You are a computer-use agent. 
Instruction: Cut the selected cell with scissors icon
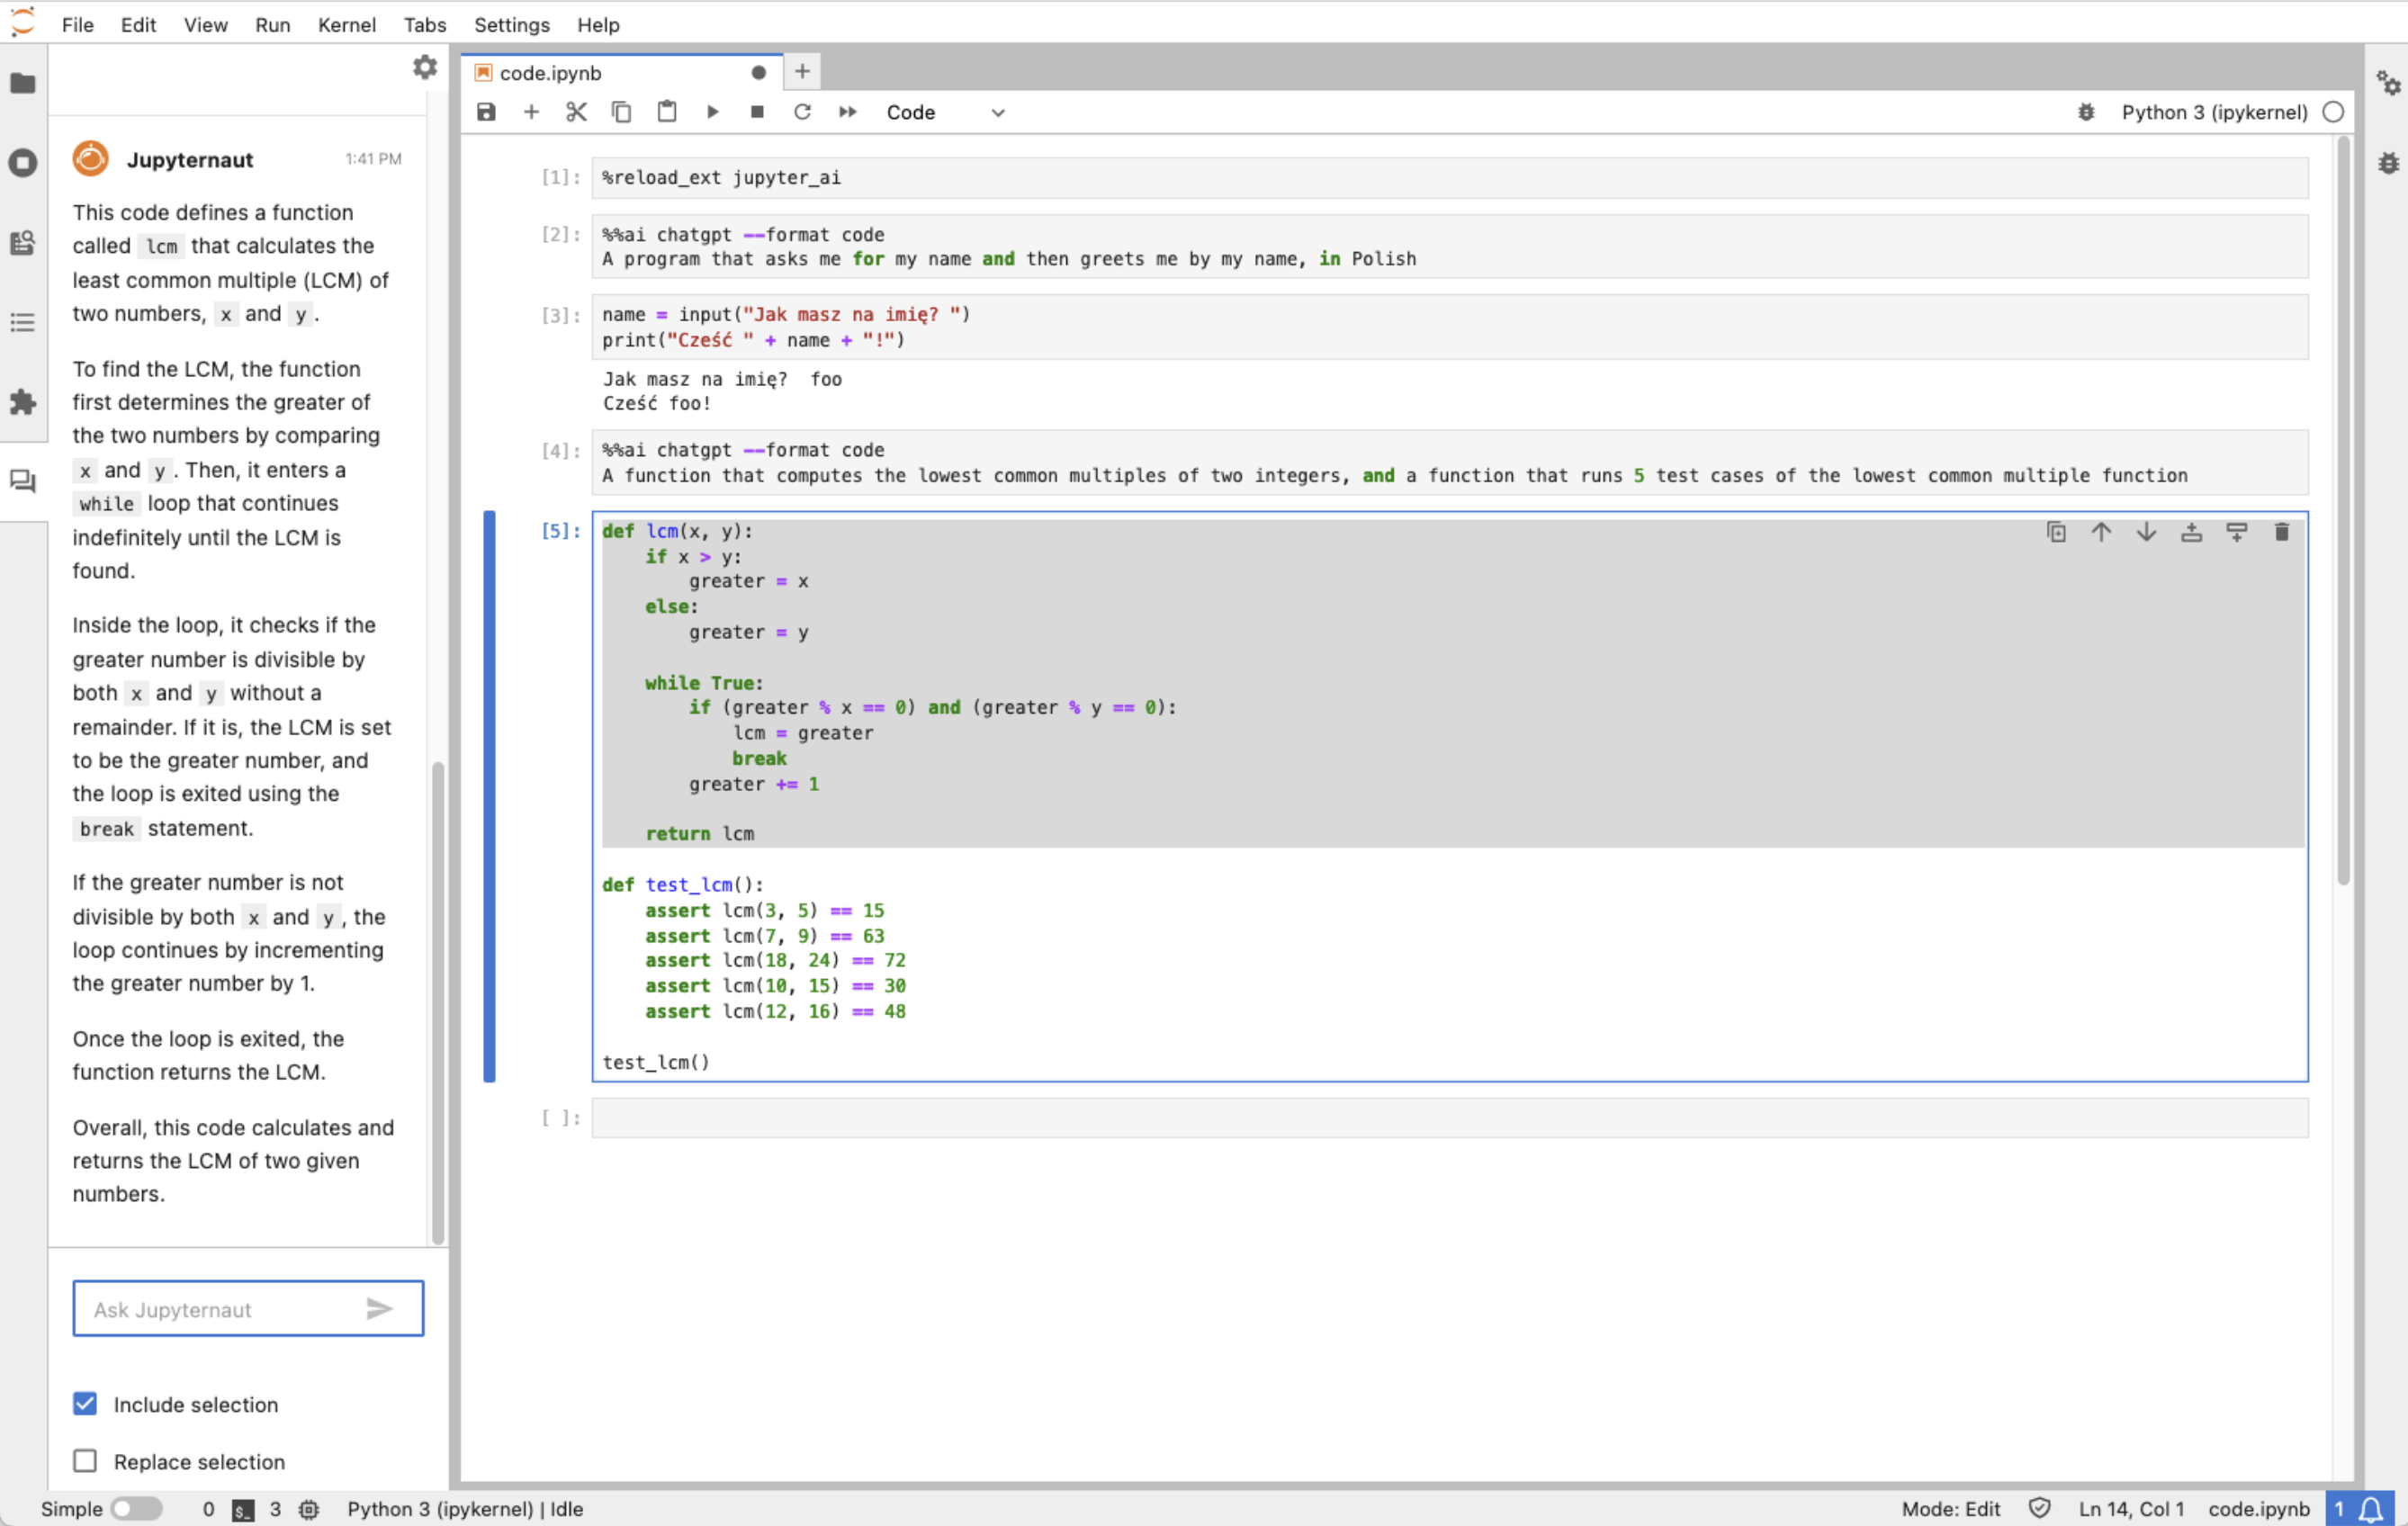[x=576, y=112]
